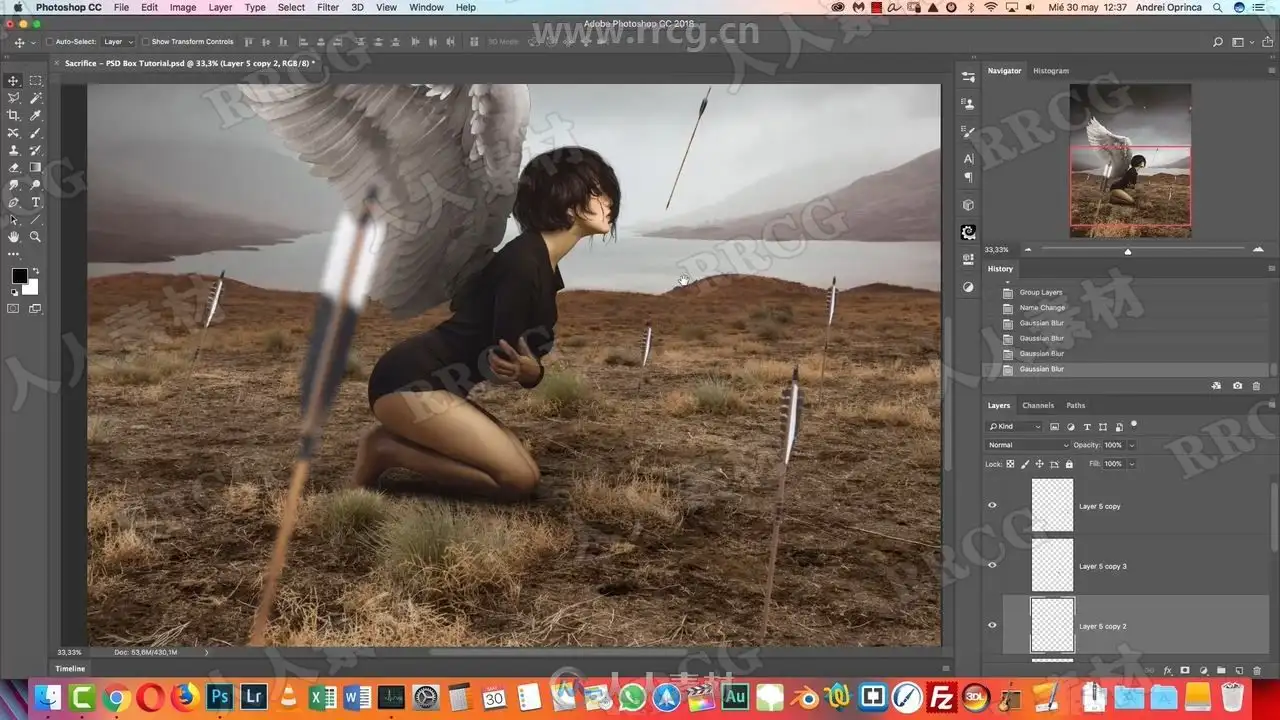The height and width of the screenshot is (720, 1280).
Task: Open the Layer menu
Action: tap(220, 8)
